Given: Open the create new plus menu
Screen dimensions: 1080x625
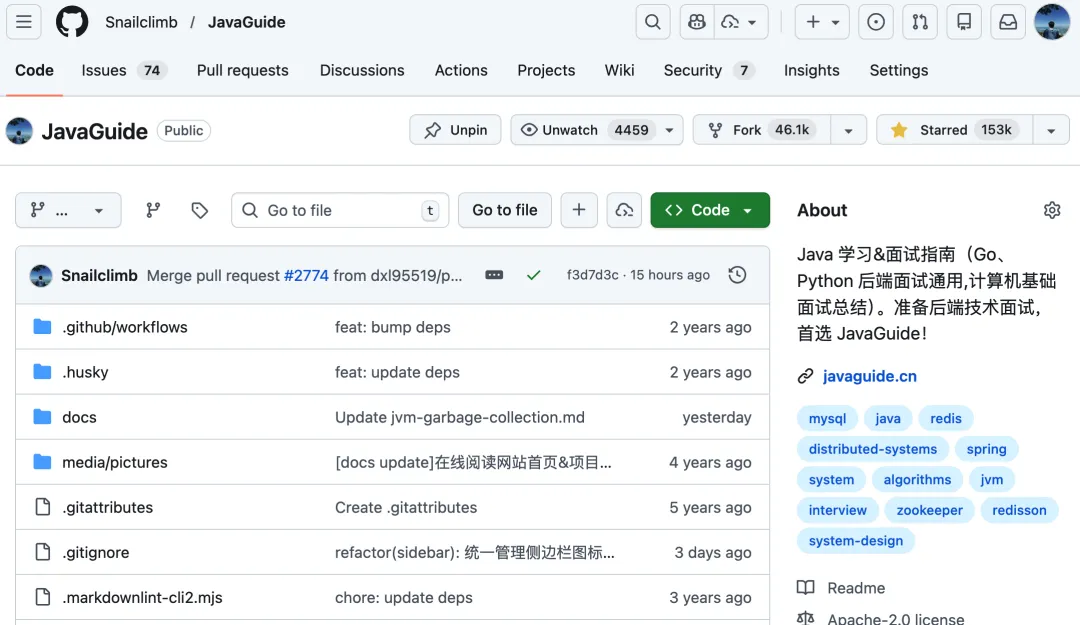Looking at the screenshot, I should (822, 22).
